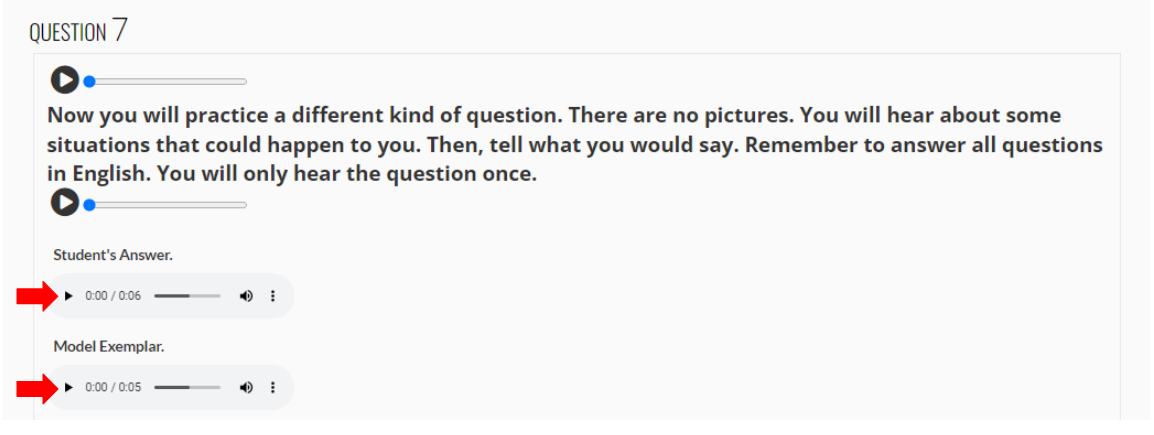Play the Model Exemplar recording

pyautogui.click(x=68, y=387)
